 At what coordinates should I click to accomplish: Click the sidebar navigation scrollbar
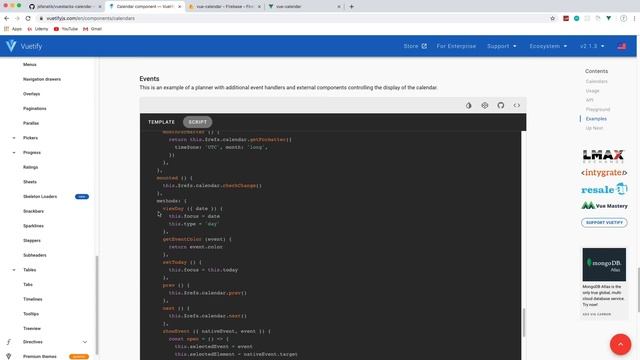coord(97,305)
